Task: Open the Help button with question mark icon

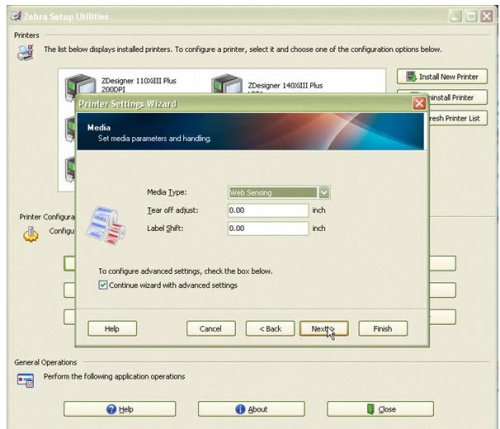Action: tap(120, 409)
